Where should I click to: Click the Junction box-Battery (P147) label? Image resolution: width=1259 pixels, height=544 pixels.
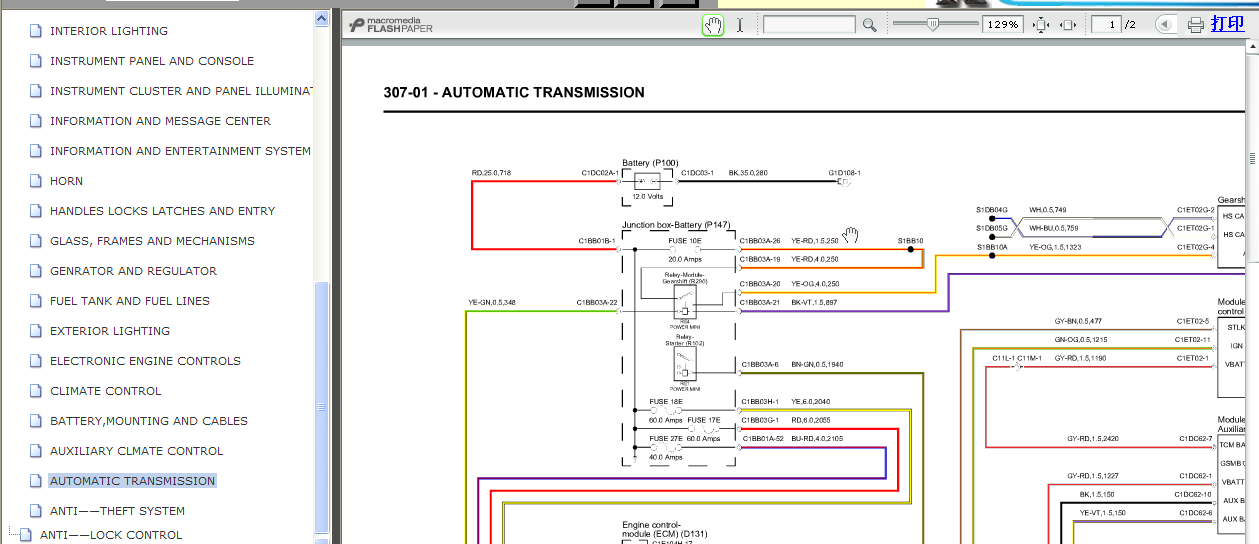676,226
